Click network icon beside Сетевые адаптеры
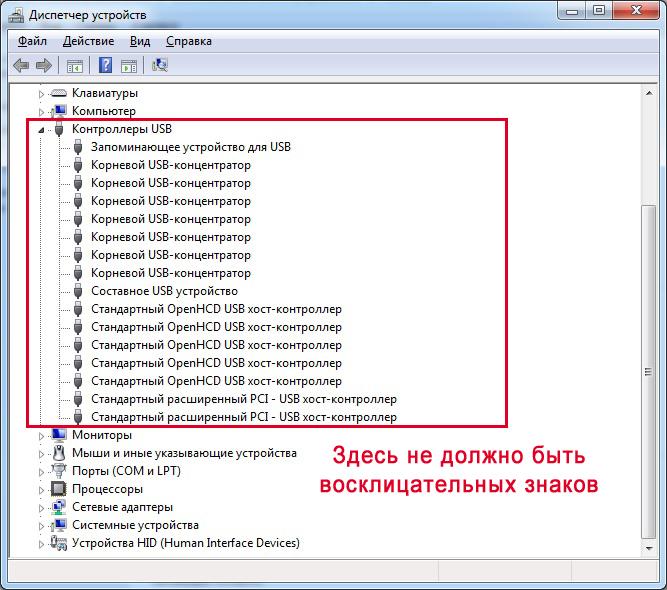This screenshot has height=590, width=667. point(59,507)
